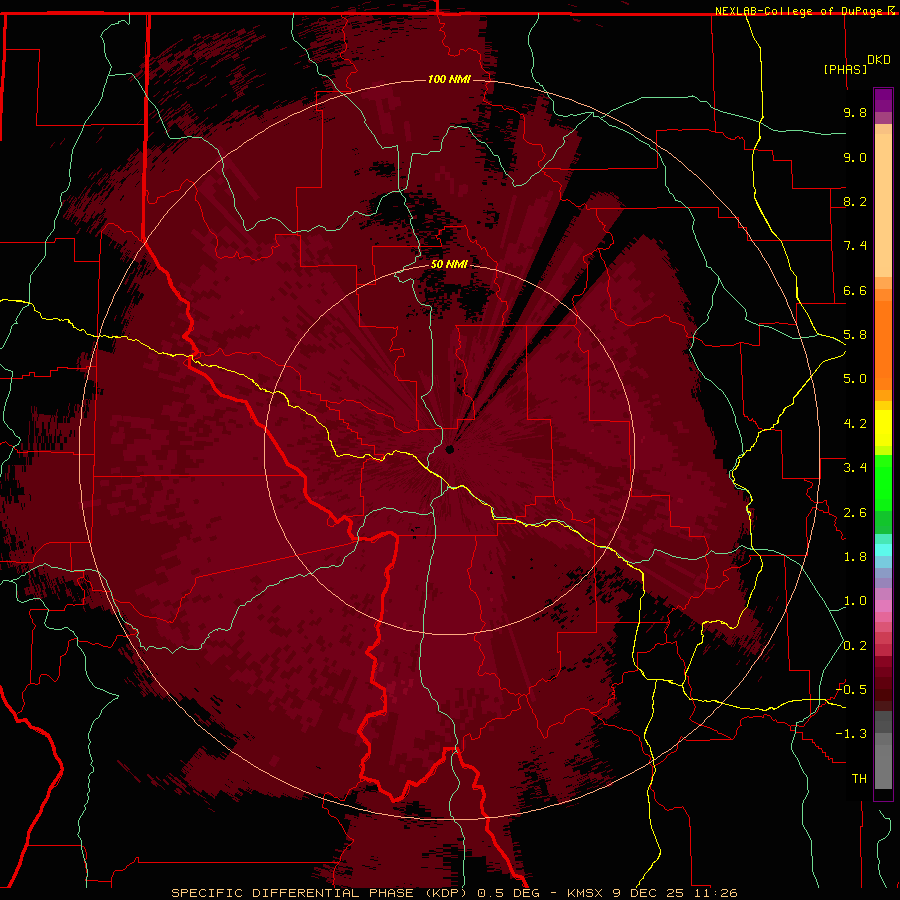Click the TH label at the legend bottom
This screenshot has width=900, height=900.
pyautogui.click(x=859, y=779)
